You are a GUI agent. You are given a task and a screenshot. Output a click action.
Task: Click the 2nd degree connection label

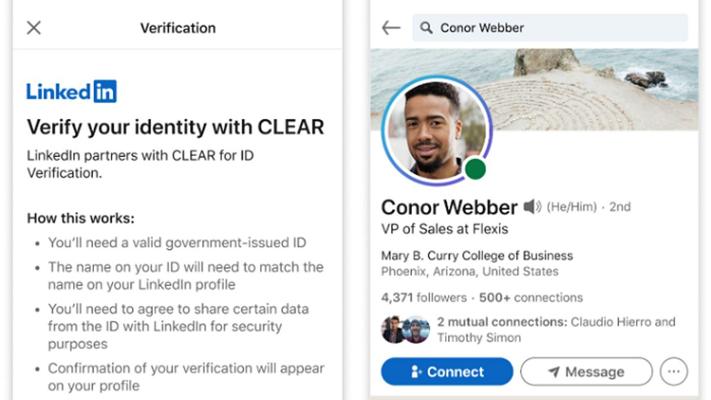[620, 207]
